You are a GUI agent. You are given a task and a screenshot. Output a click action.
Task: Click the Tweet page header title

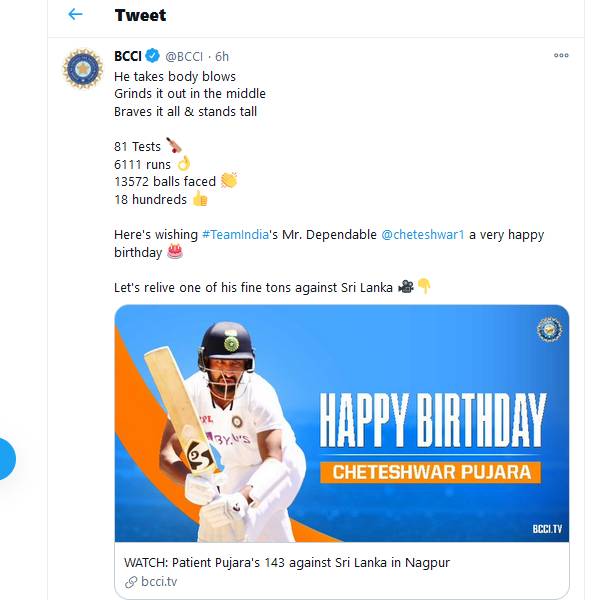tap(140, 15)
